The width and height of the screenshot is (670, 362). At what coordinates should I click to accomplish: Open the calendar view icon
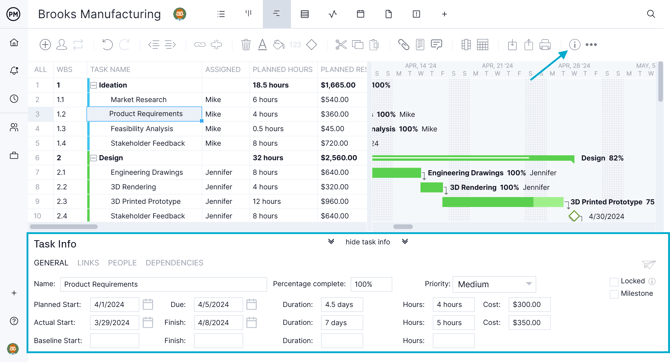tap(360, 14)
